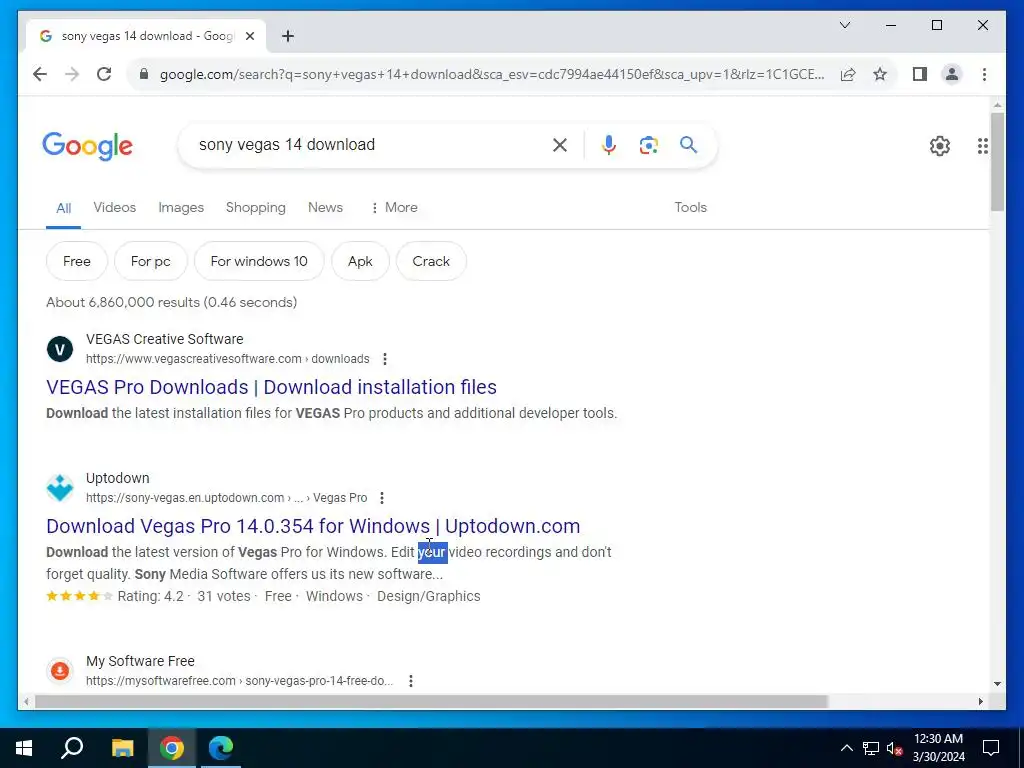Viewport: 1024px width, 768px height.
Task: Click the site lock icon in address bar
Action: click(144, 74)
